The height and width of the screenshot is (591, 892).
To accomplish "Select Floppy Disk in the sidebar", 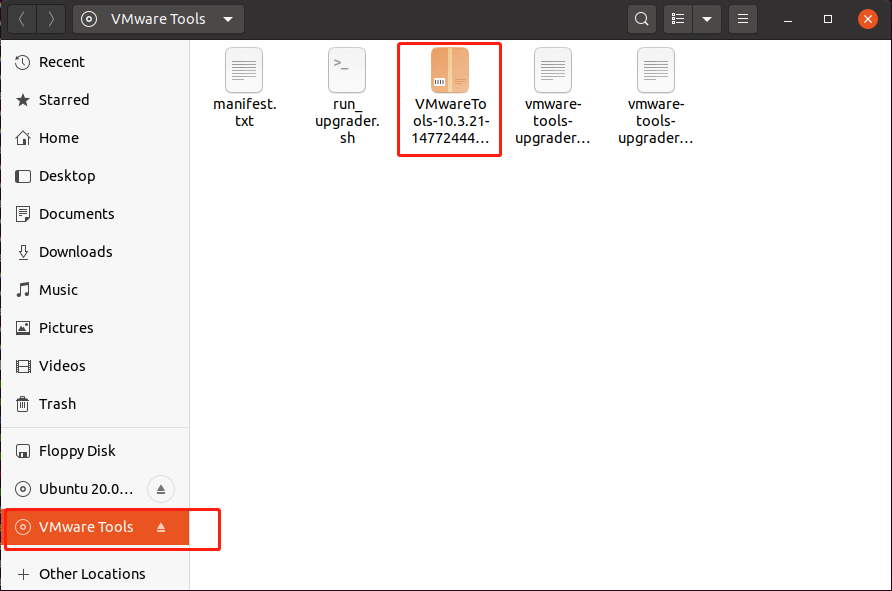I will [96, 451].
